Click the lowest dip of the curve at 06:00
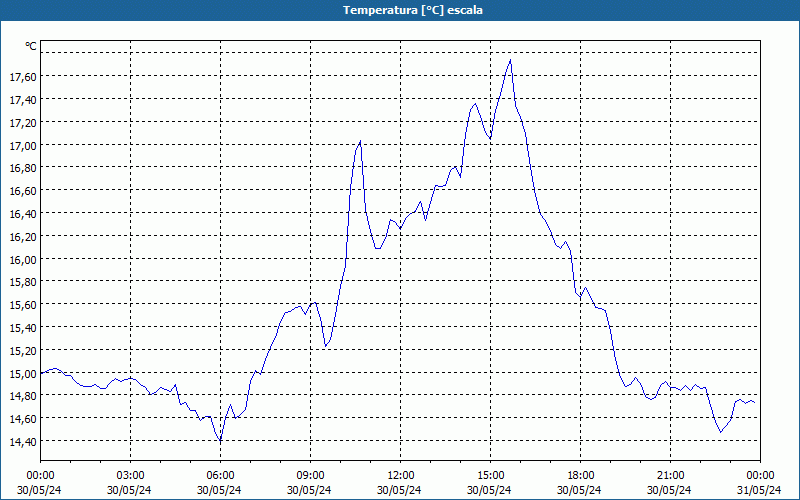 tap(220, 440)
